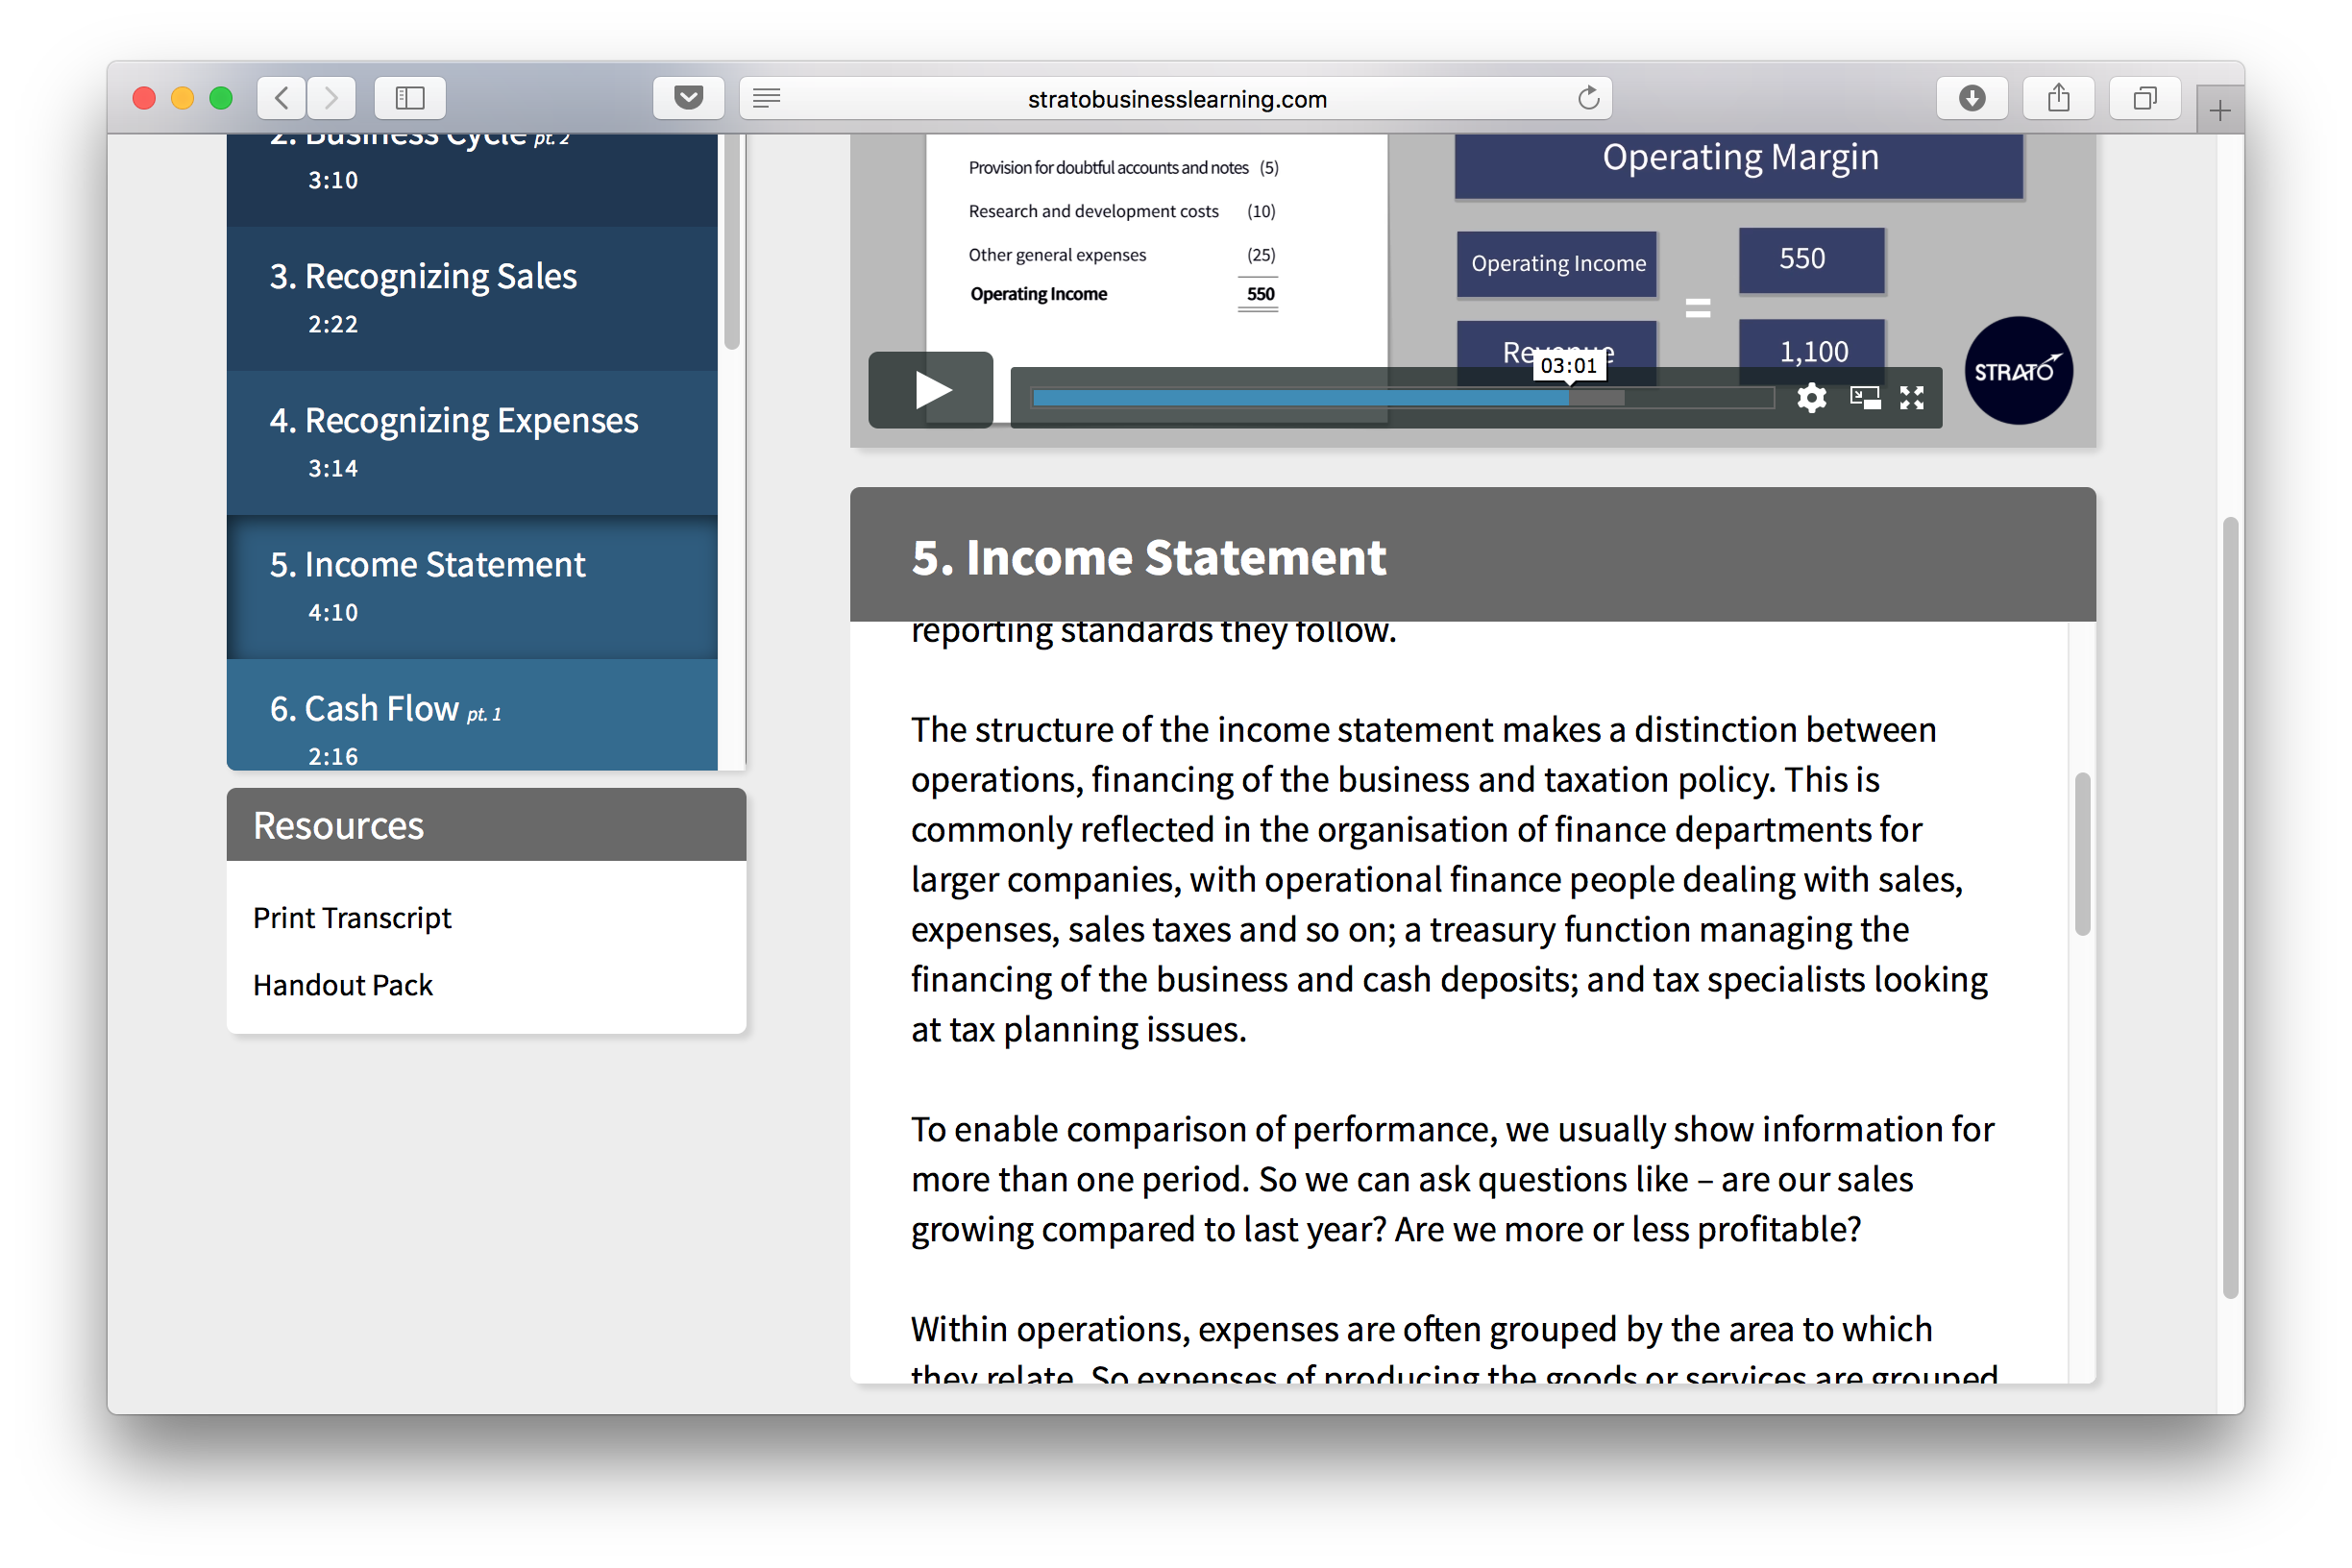Open the Share menu icon

click(x=2058, y=98)
